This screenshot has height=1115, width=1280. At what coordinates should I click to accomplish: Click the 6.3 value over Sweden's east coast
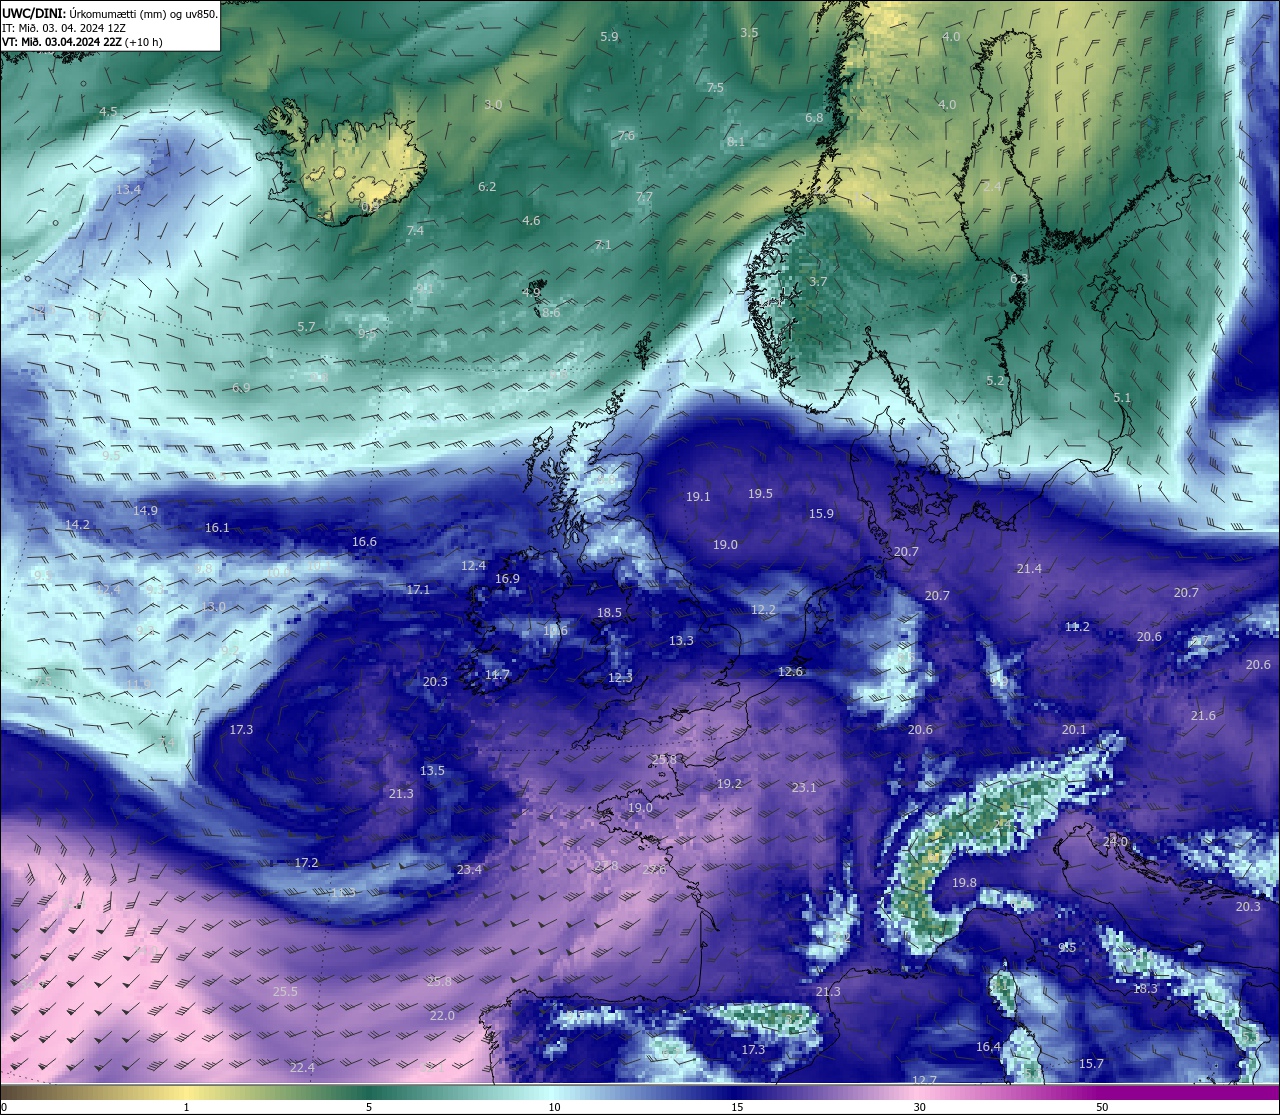(x=1019, y=278)
